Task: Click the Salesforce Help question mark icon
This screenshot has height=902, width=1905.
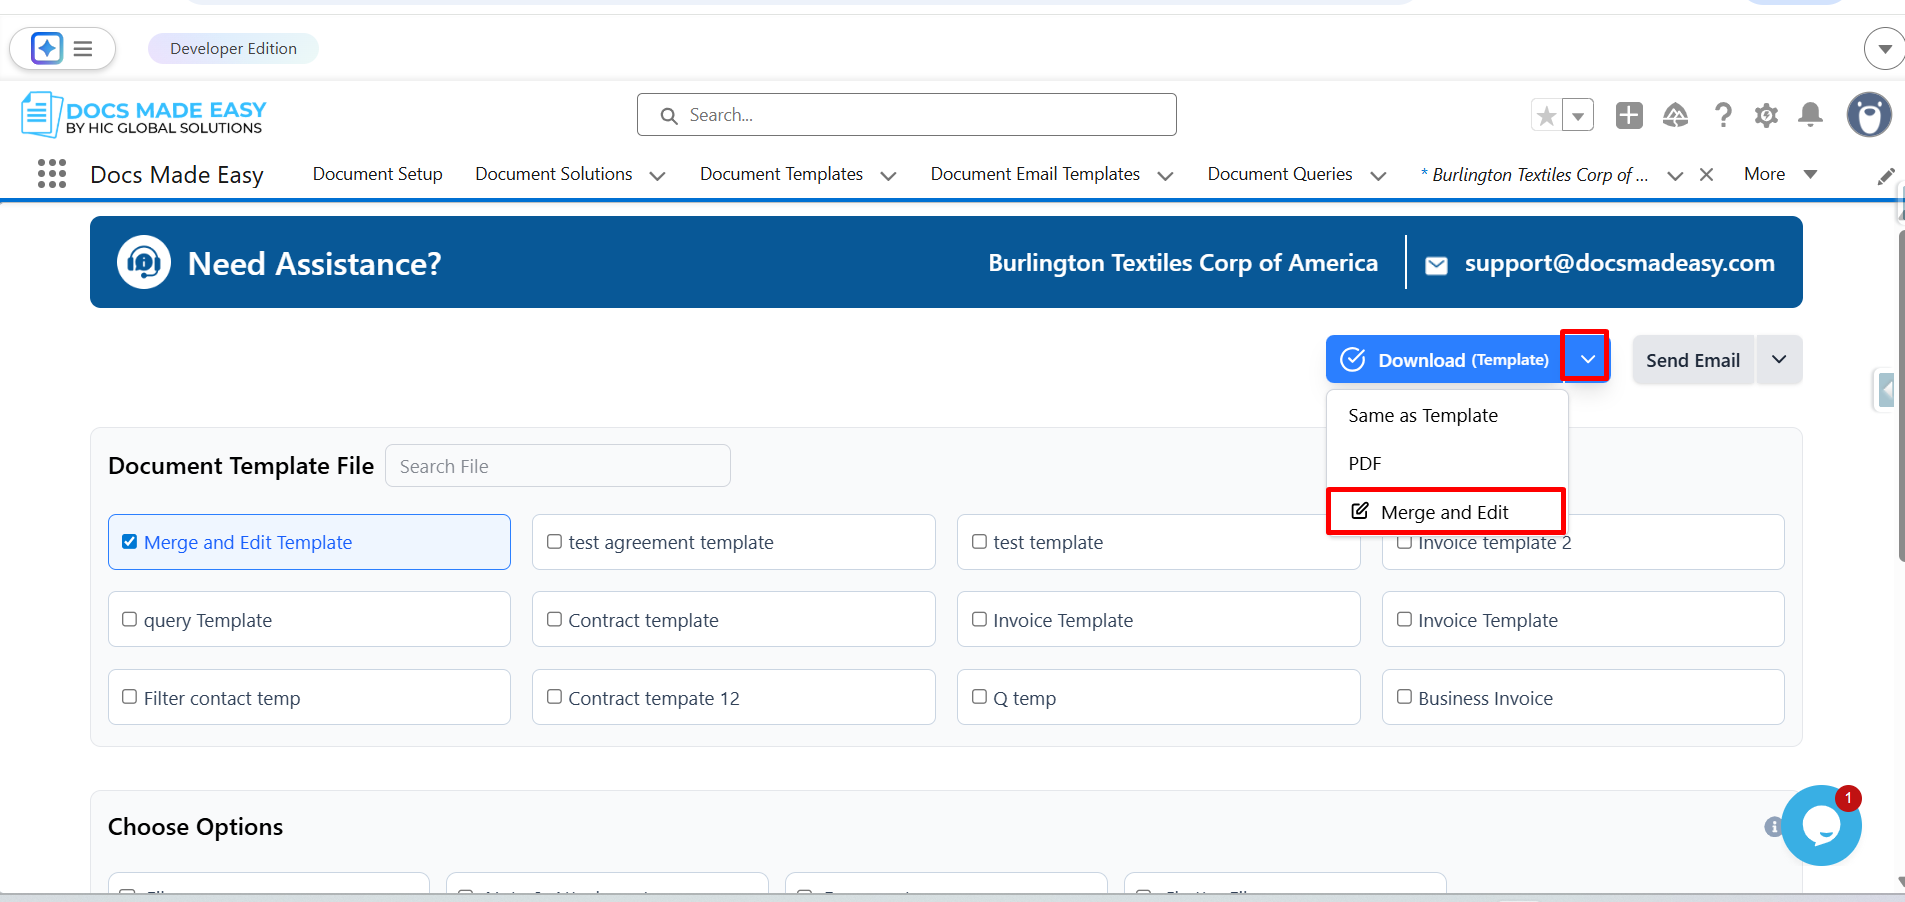Action: tap(1722, 115)
